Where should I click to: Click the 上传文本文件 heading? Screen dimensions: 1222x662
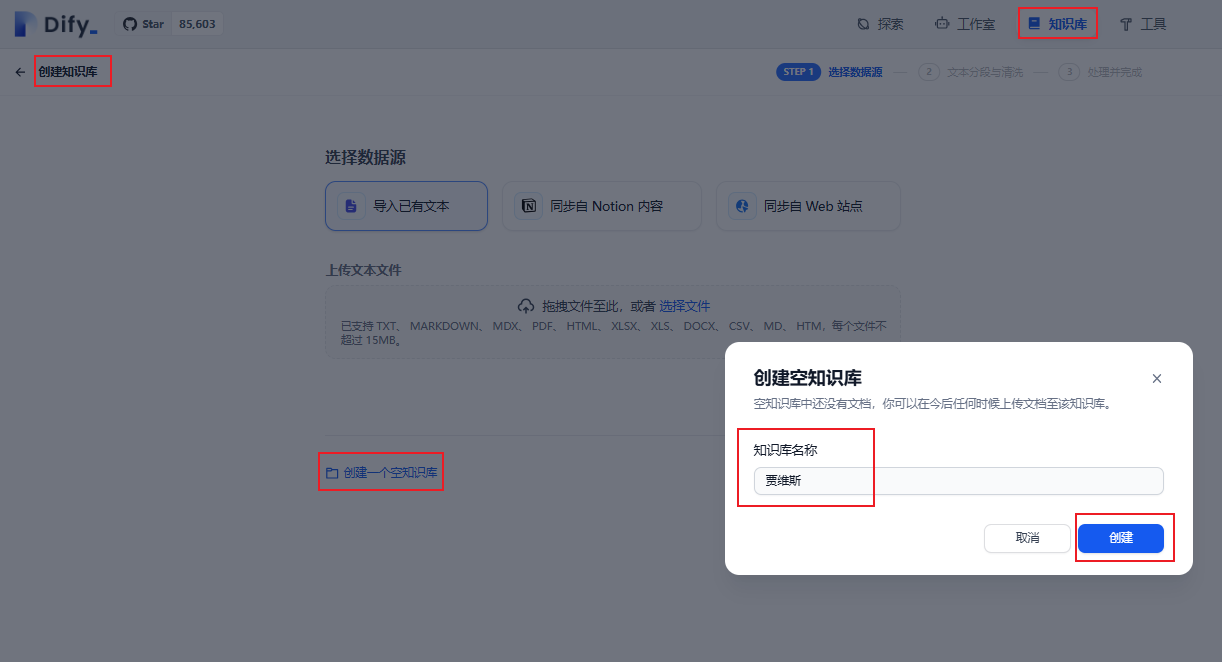364,270
